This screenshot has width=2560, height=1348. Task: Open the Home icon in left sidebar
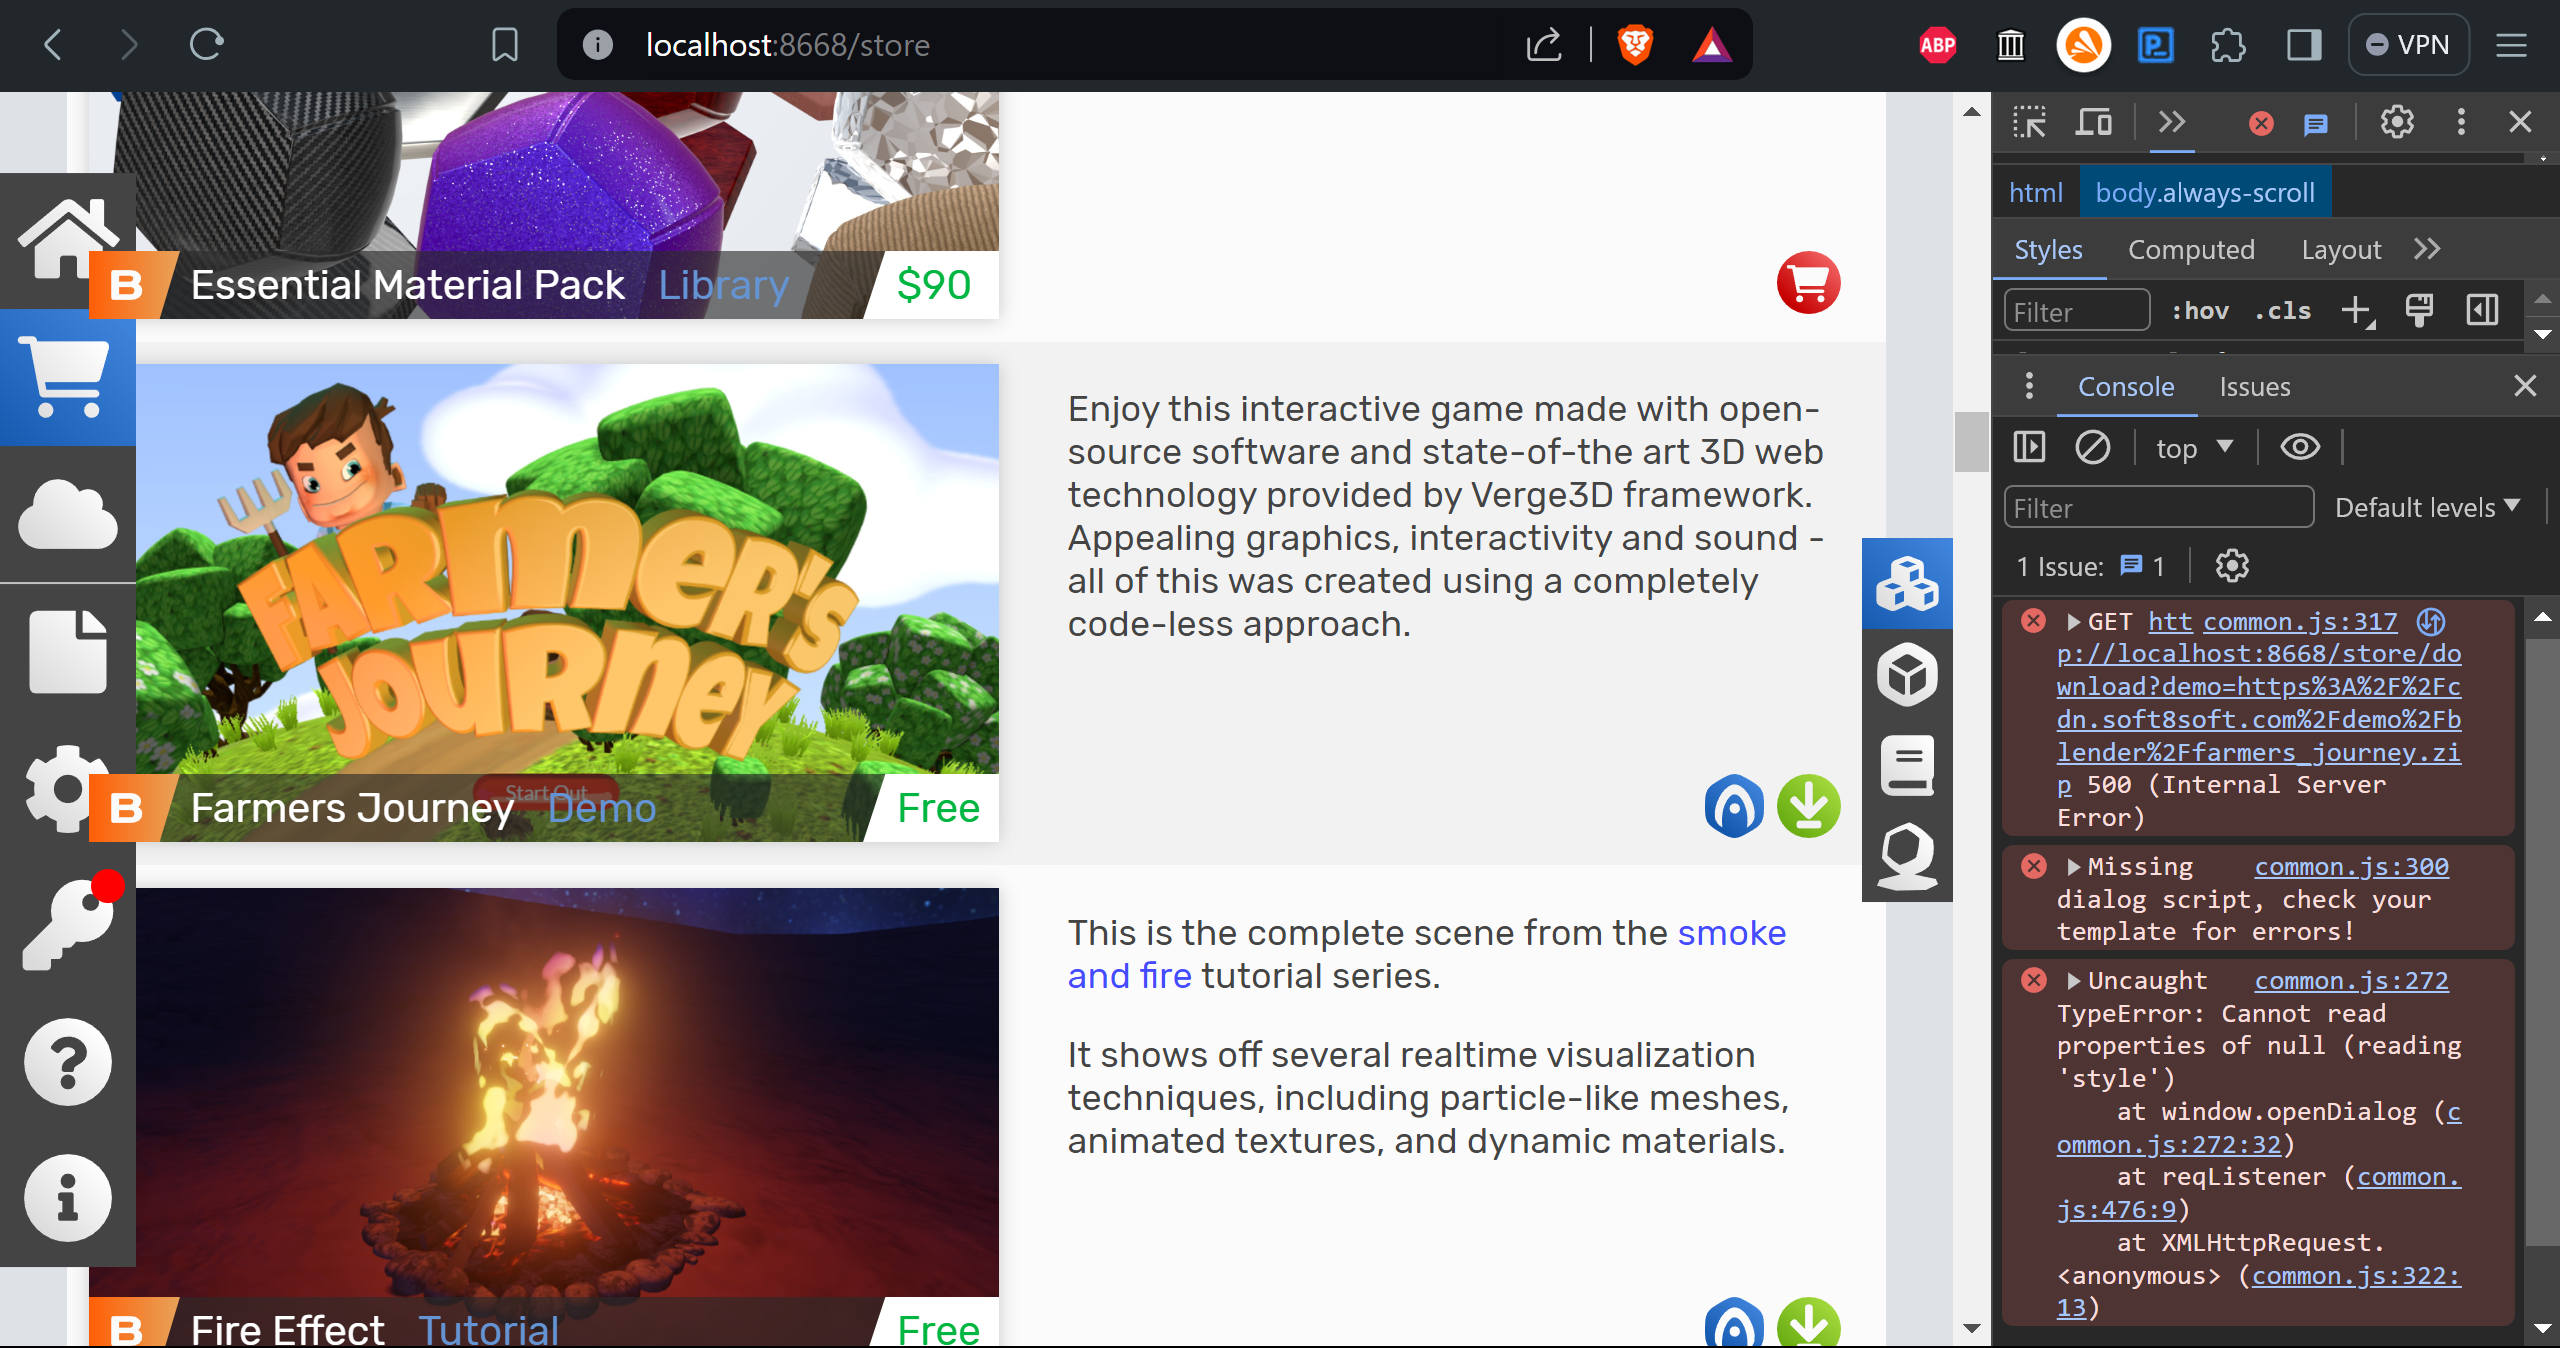pos(67,240)
